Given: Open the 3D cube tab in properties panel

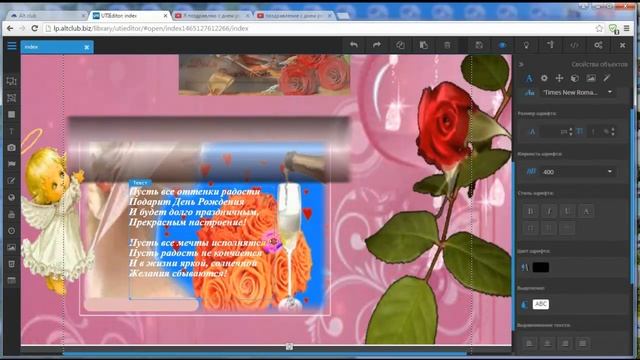Looking at the screenshot, I should [575, 78].
